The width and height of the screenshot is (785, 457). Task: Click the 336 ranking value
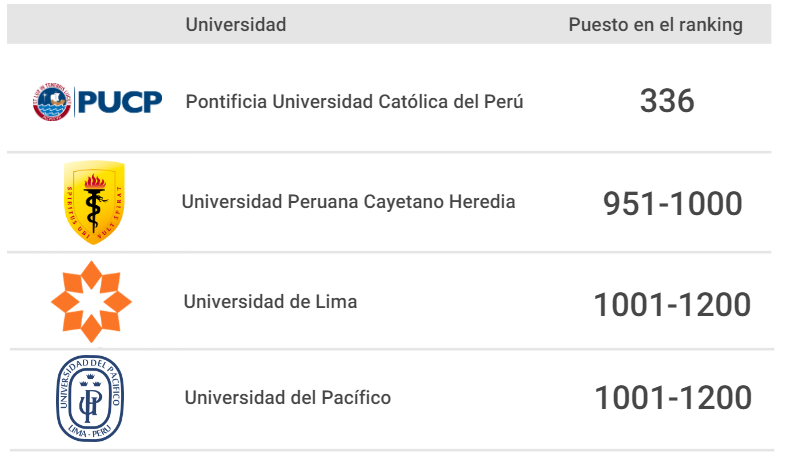tap(667, 101)
